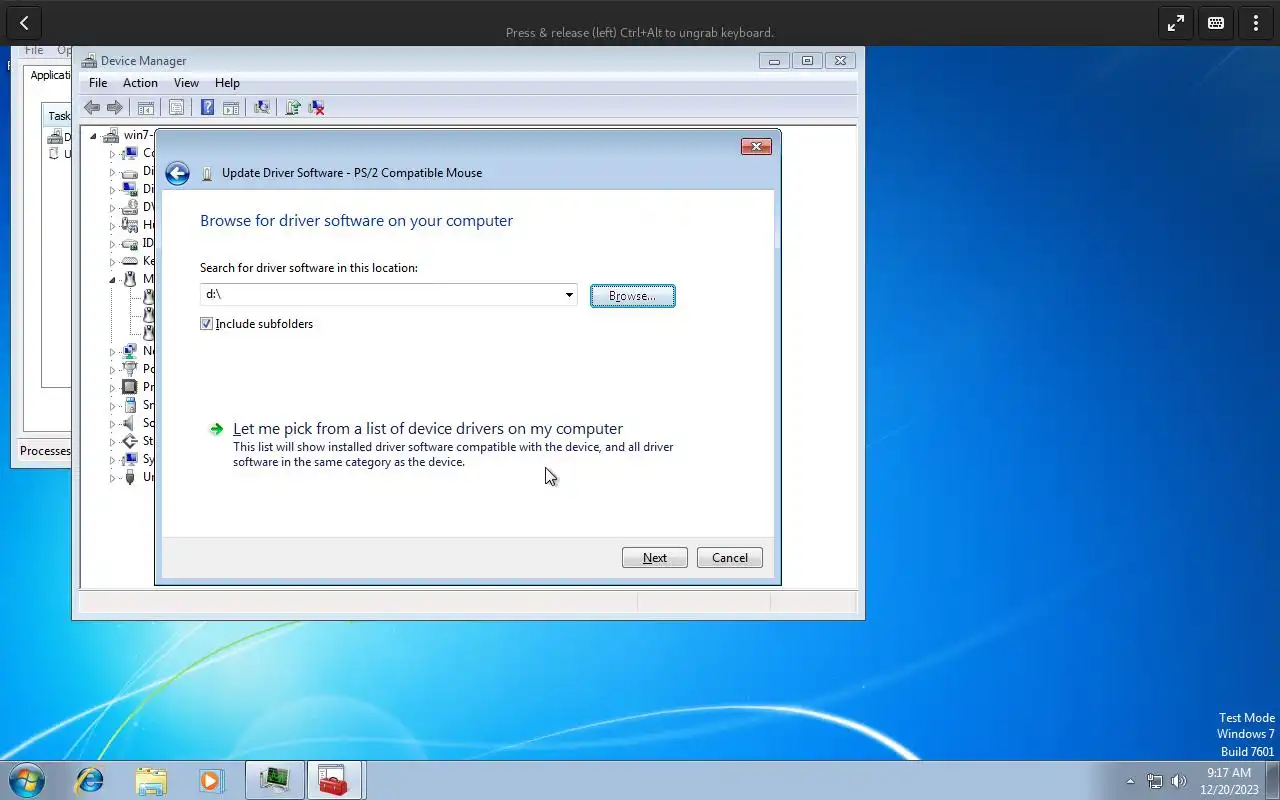
Task: Select the Universal Serial Bus category icon
Action: [x=129, y=477]
